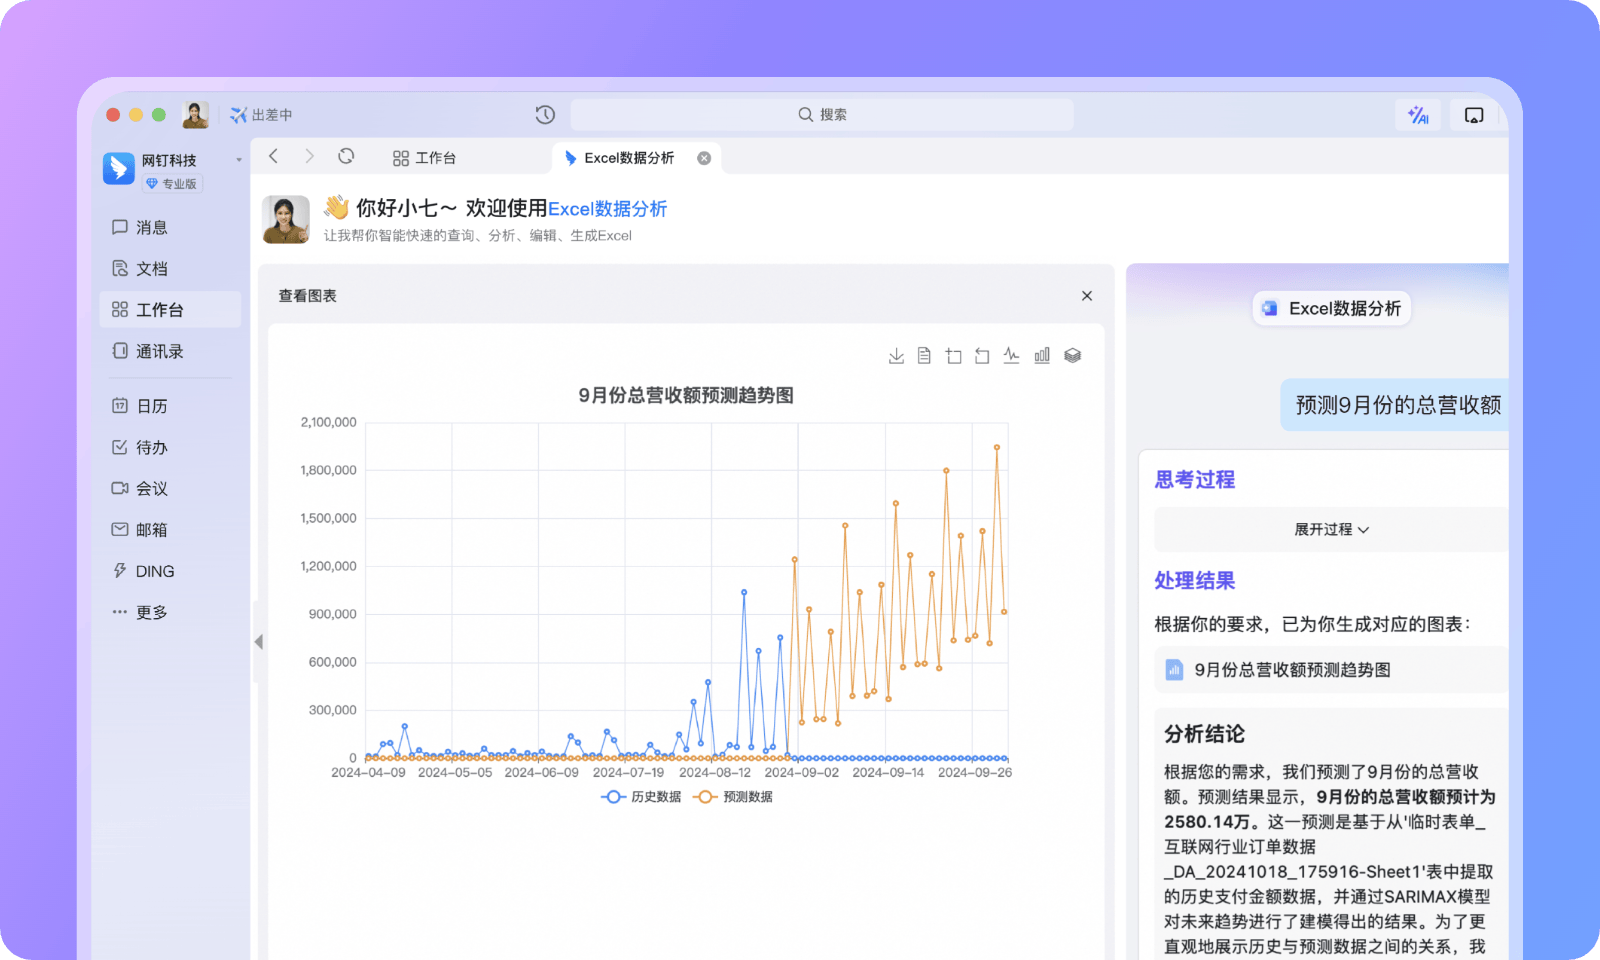The width and height of the screenshot is (1600, 960).
Task: Open the chart data view icon
Action: pyautogui.click(x=924, y=356)
